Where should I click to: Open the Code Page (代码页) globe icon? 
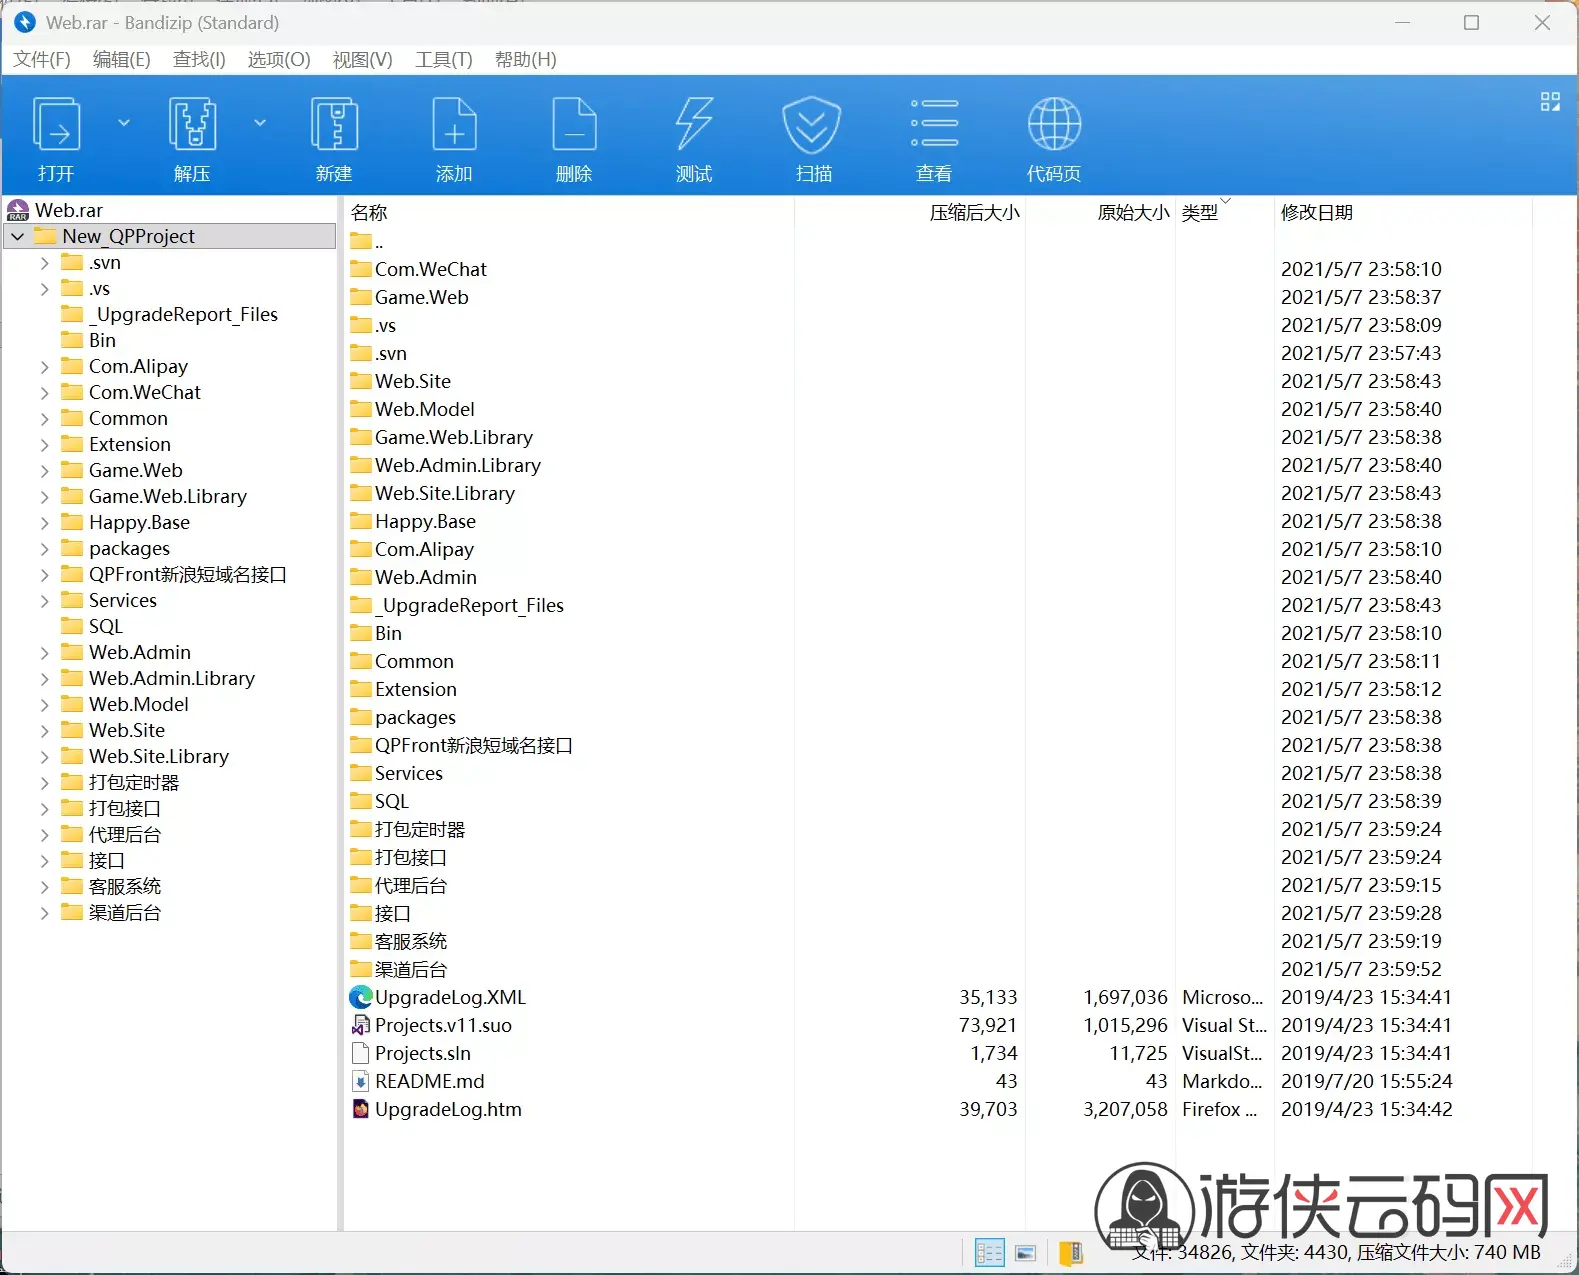(1054, 139)
